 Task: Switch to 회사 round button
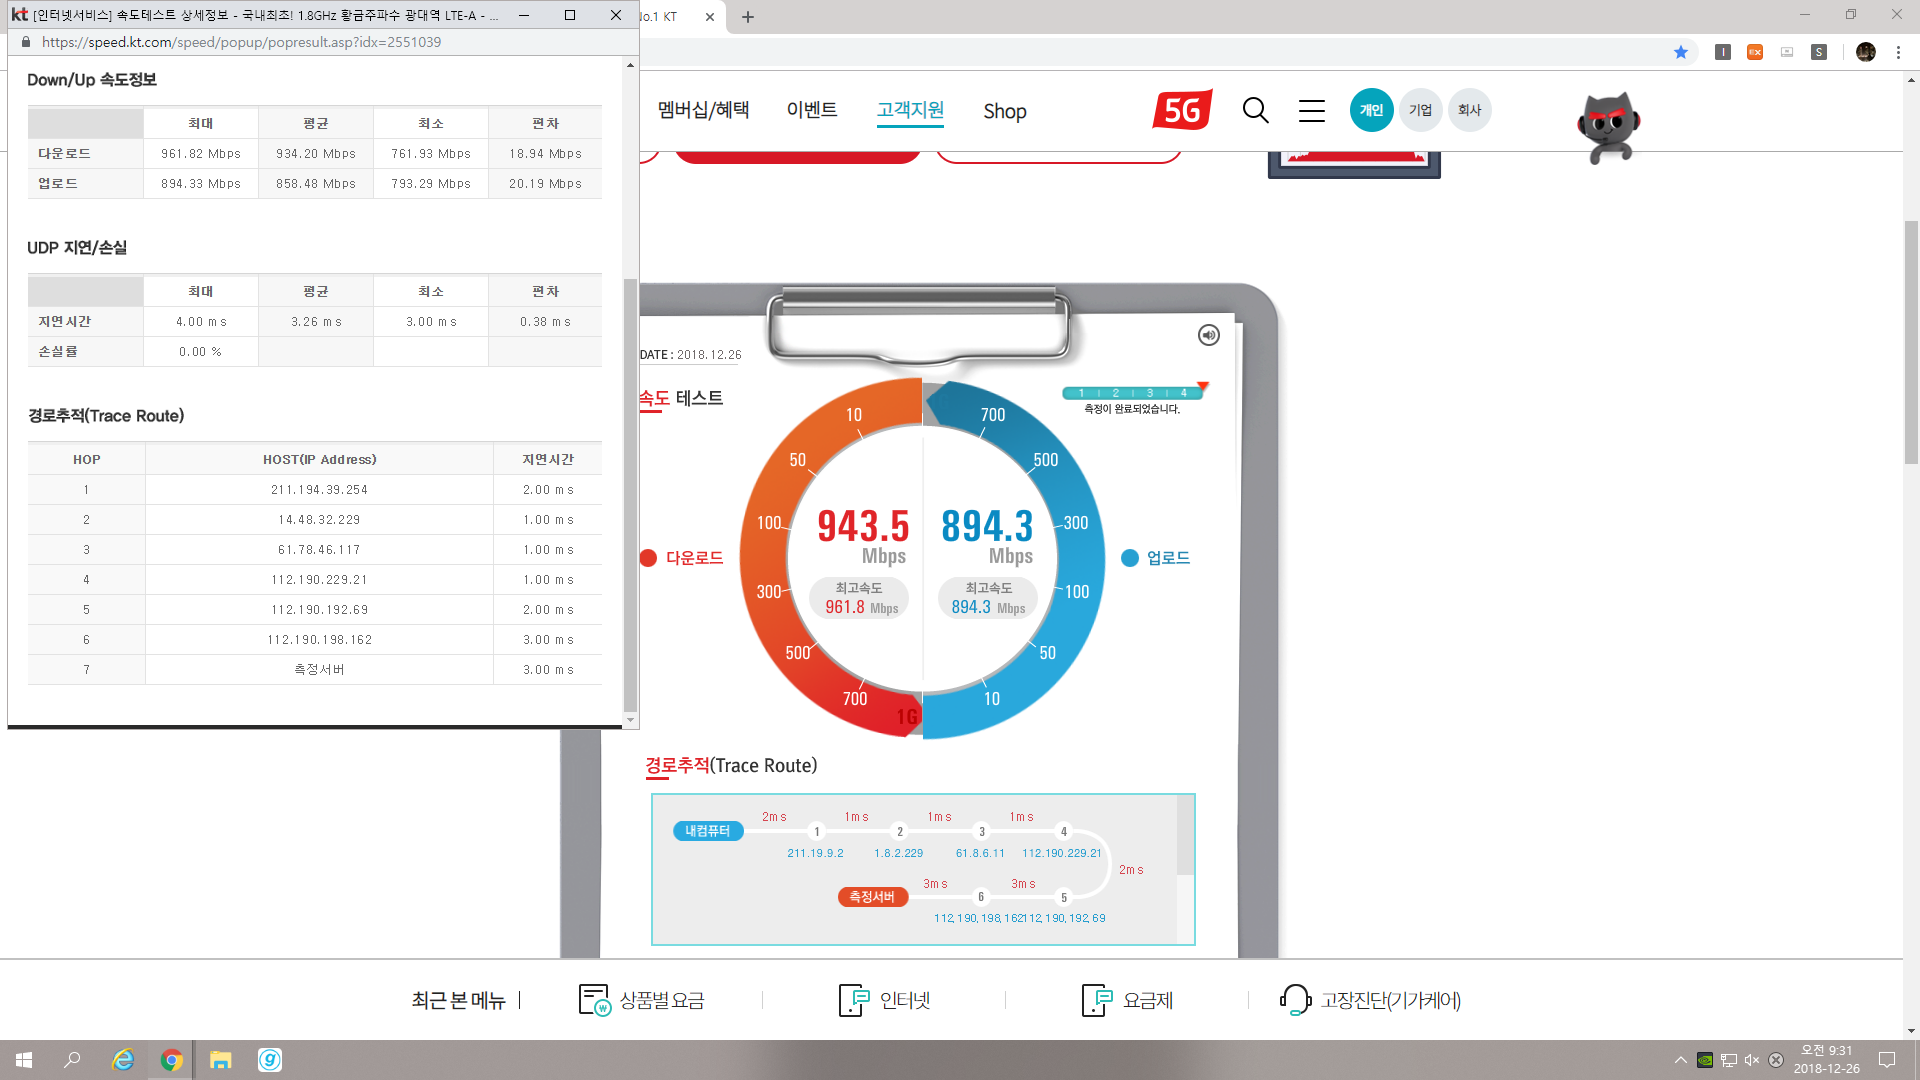tap(1469, 110)
